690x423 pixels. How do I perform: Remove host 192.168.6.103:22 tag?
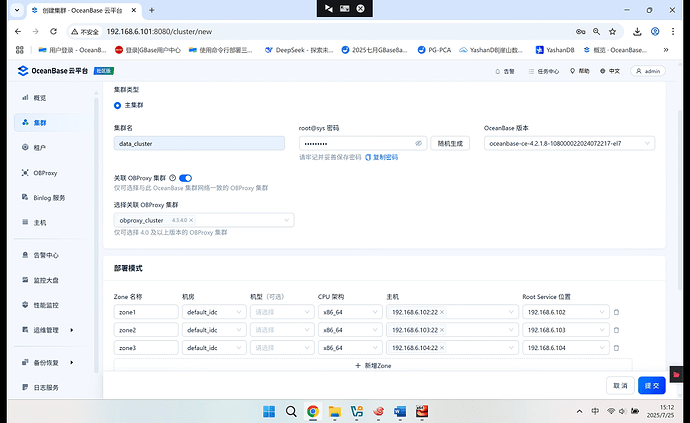tap(442, 330)
